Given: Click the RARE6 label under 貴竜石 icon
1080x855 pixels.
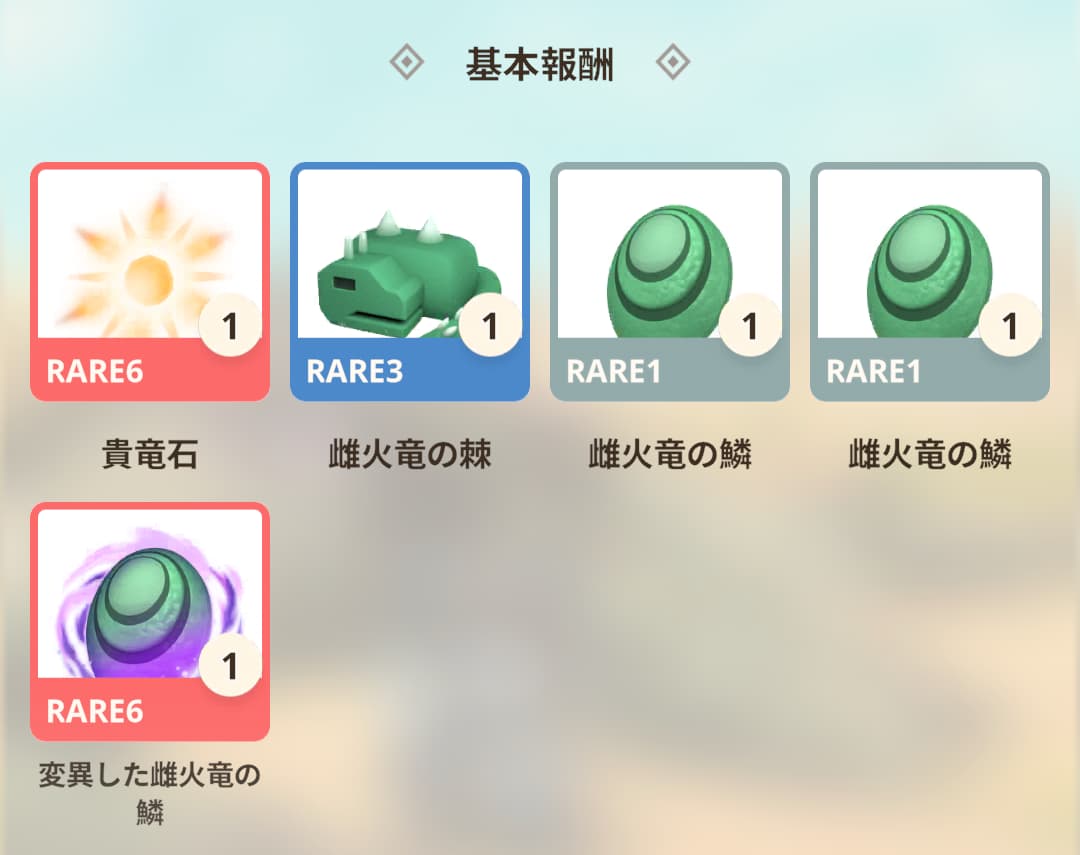Looking at the screenshot, I should coord(95,371).
